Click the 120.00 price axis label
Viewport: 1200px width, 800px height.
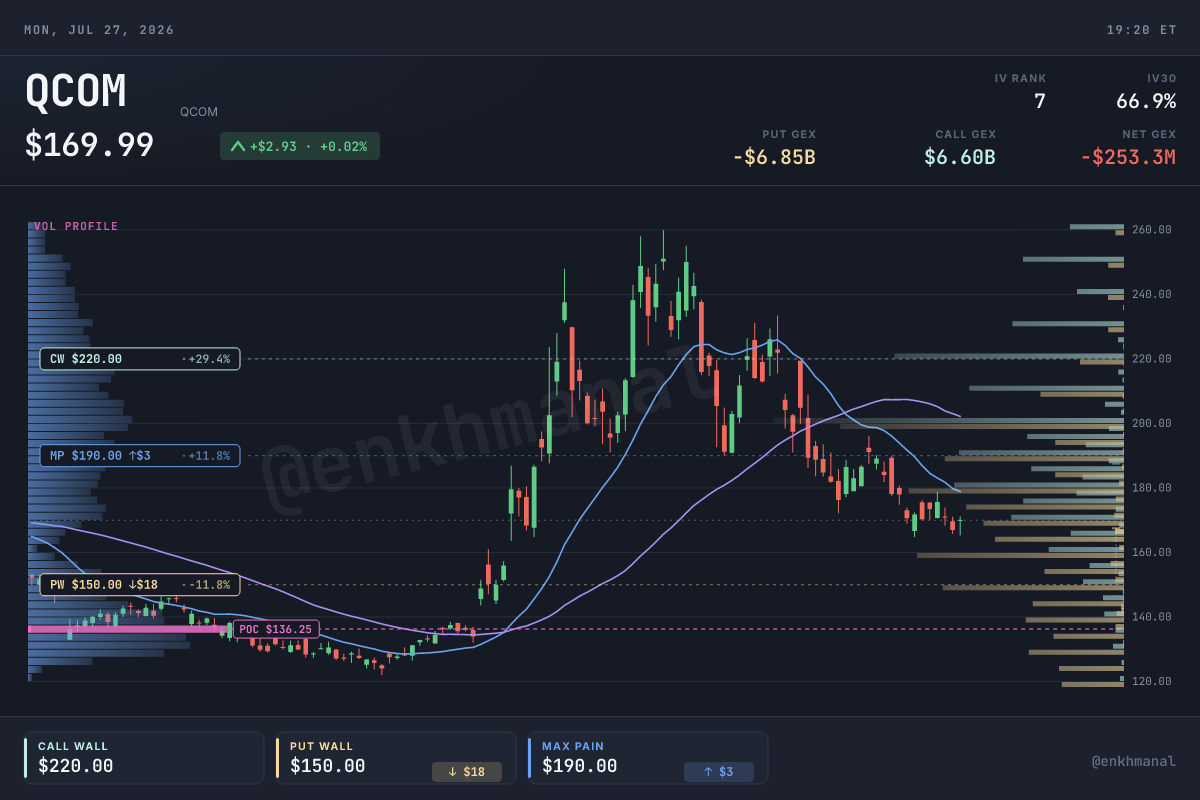tap(1152, 681)
